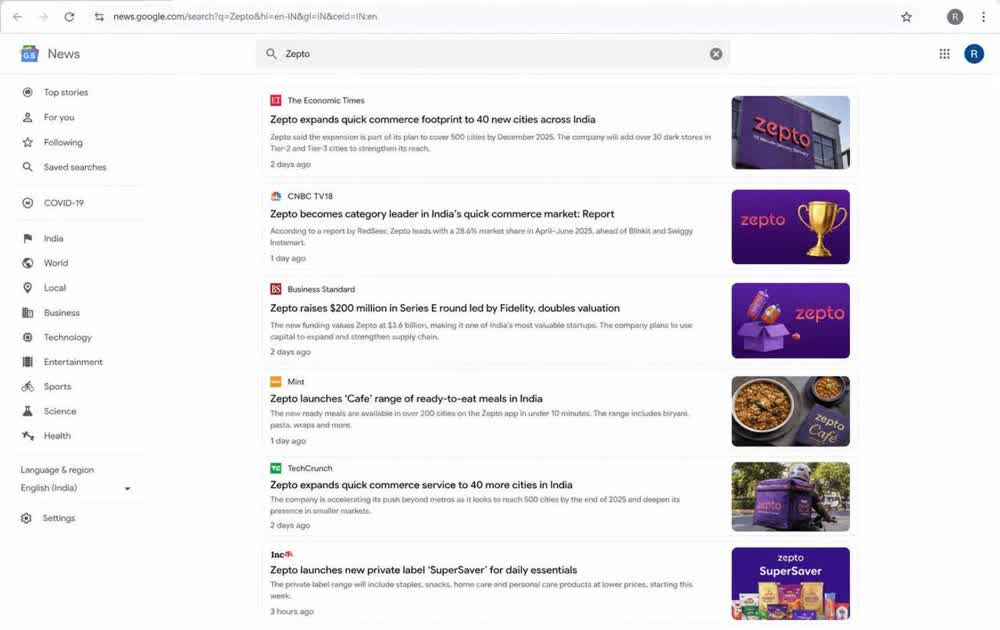The image size is (1000, 630).
Task: Open article on Zepto expanding to 40 new cities
Action: (x=432, y=119)
